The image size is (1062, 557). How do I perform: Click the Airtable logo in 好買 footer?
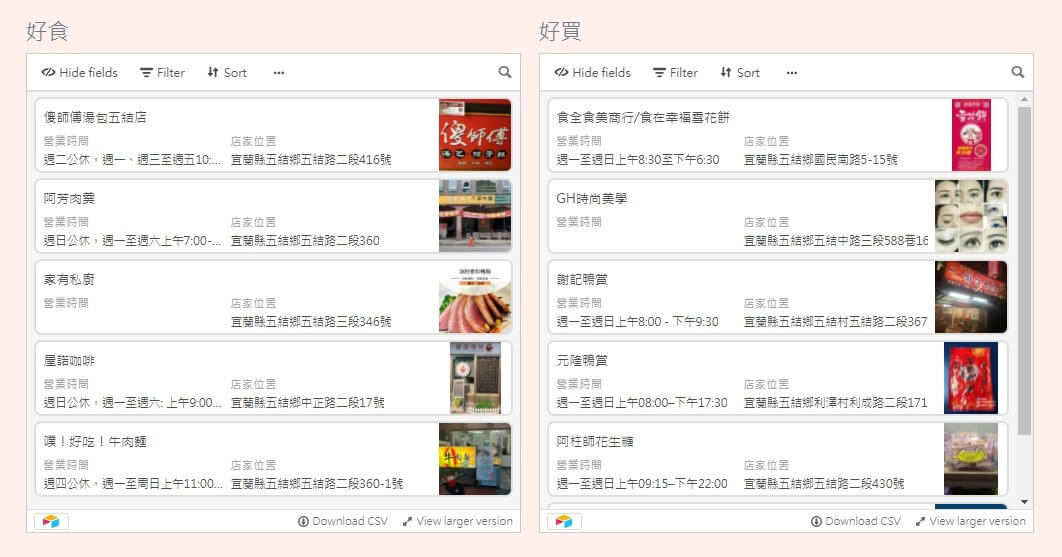pyautogui.click(x=564, y=521)
